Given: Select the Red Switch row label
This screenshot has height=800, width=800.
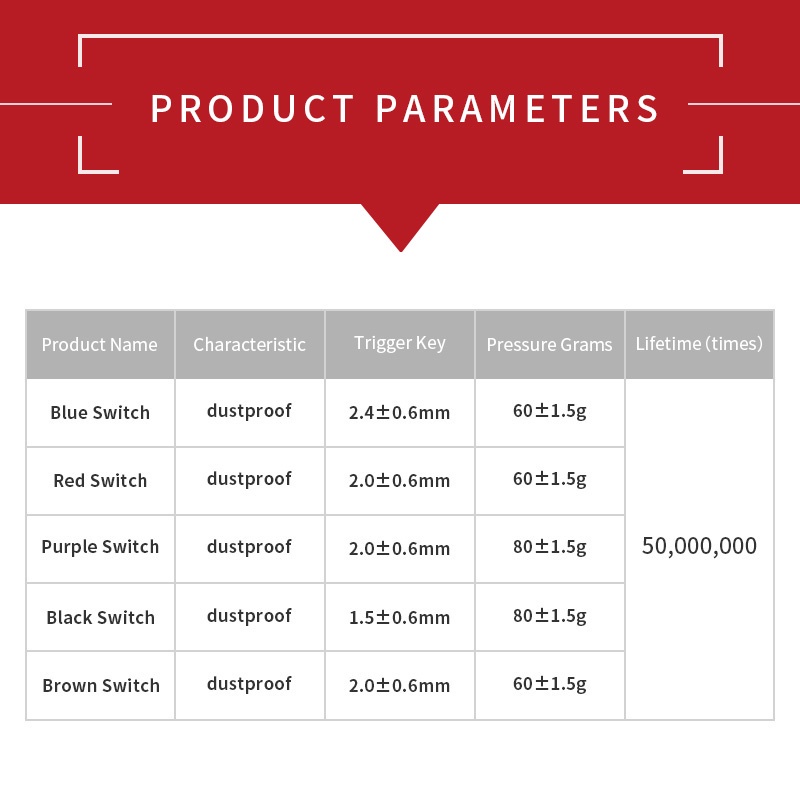Looking at the screenshot, I should pyautogui.click(x=100, y=481).
